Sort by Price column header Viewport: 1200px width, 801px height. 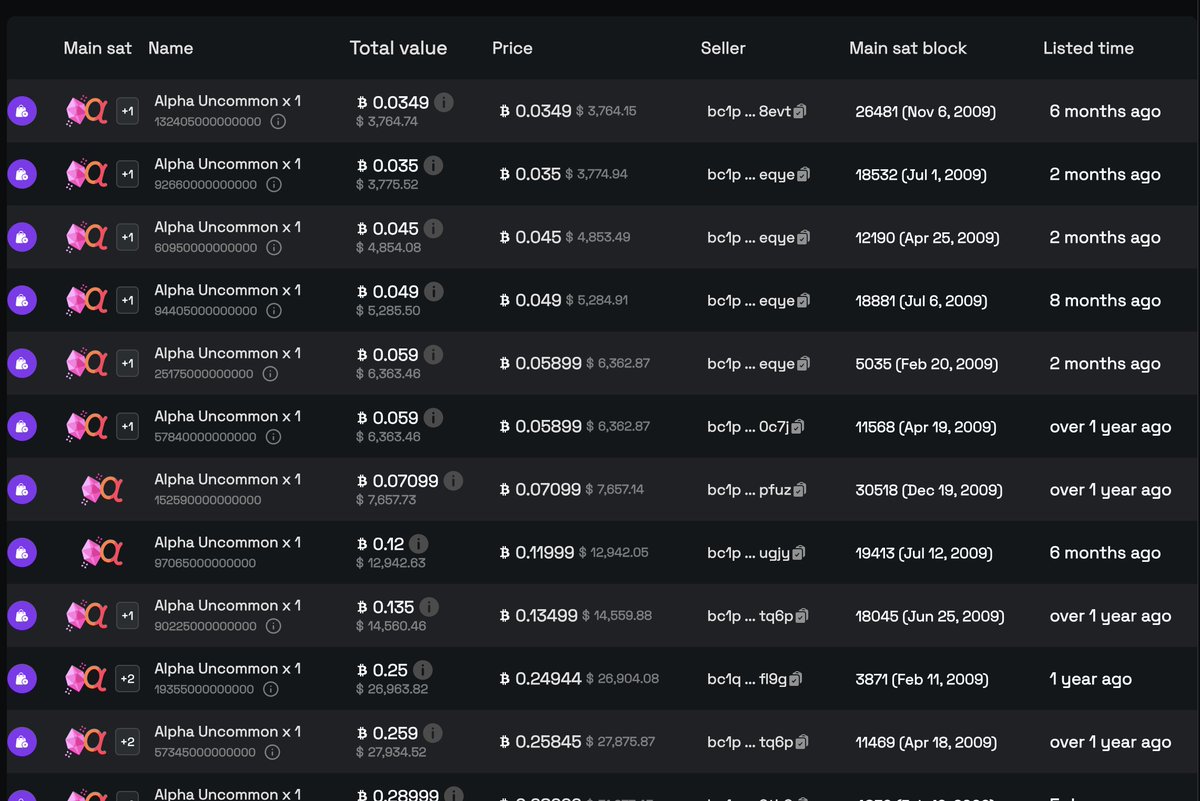pyautogui.click(x=512, y=48)
